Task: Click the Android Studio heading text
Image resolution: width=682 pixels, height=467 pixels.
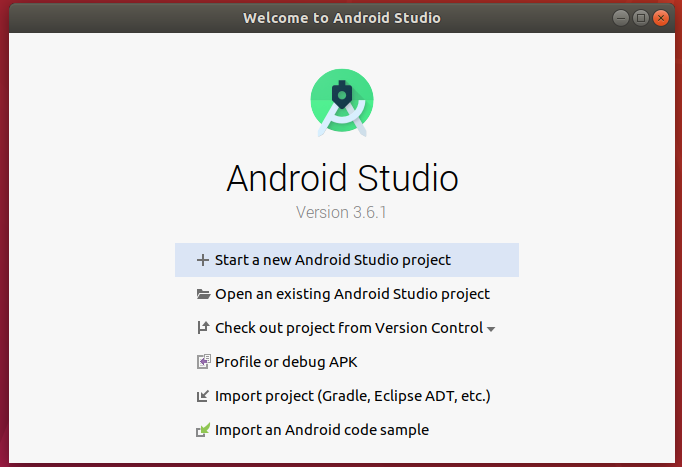Action: [342, 178]
